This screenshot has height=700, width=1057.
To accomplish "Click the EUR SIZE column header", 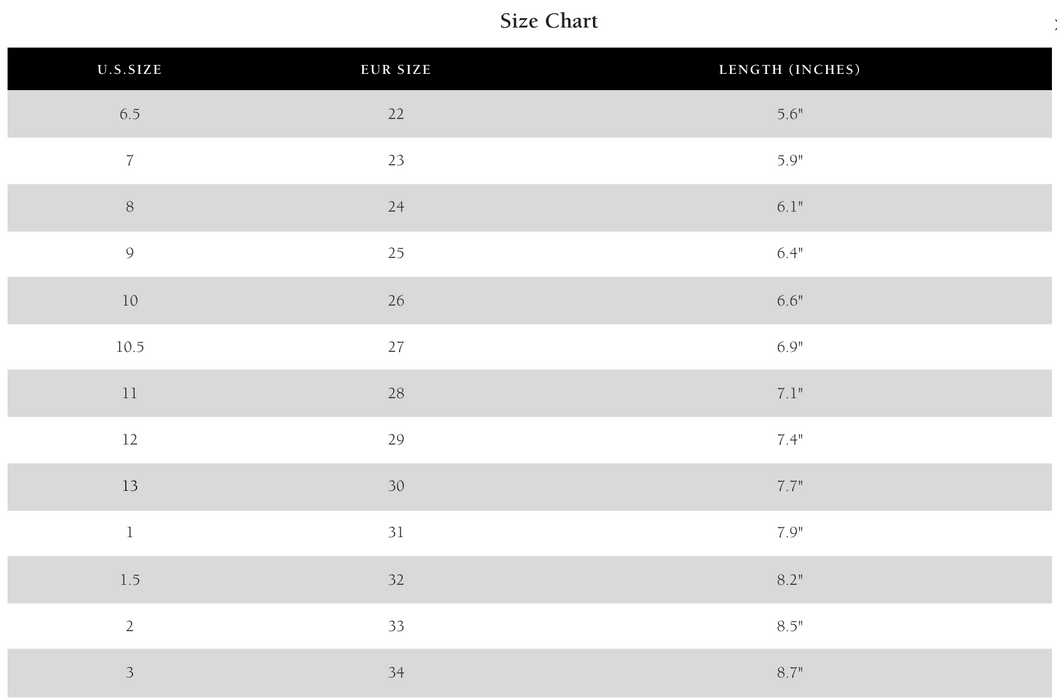I will click(396, 70).
